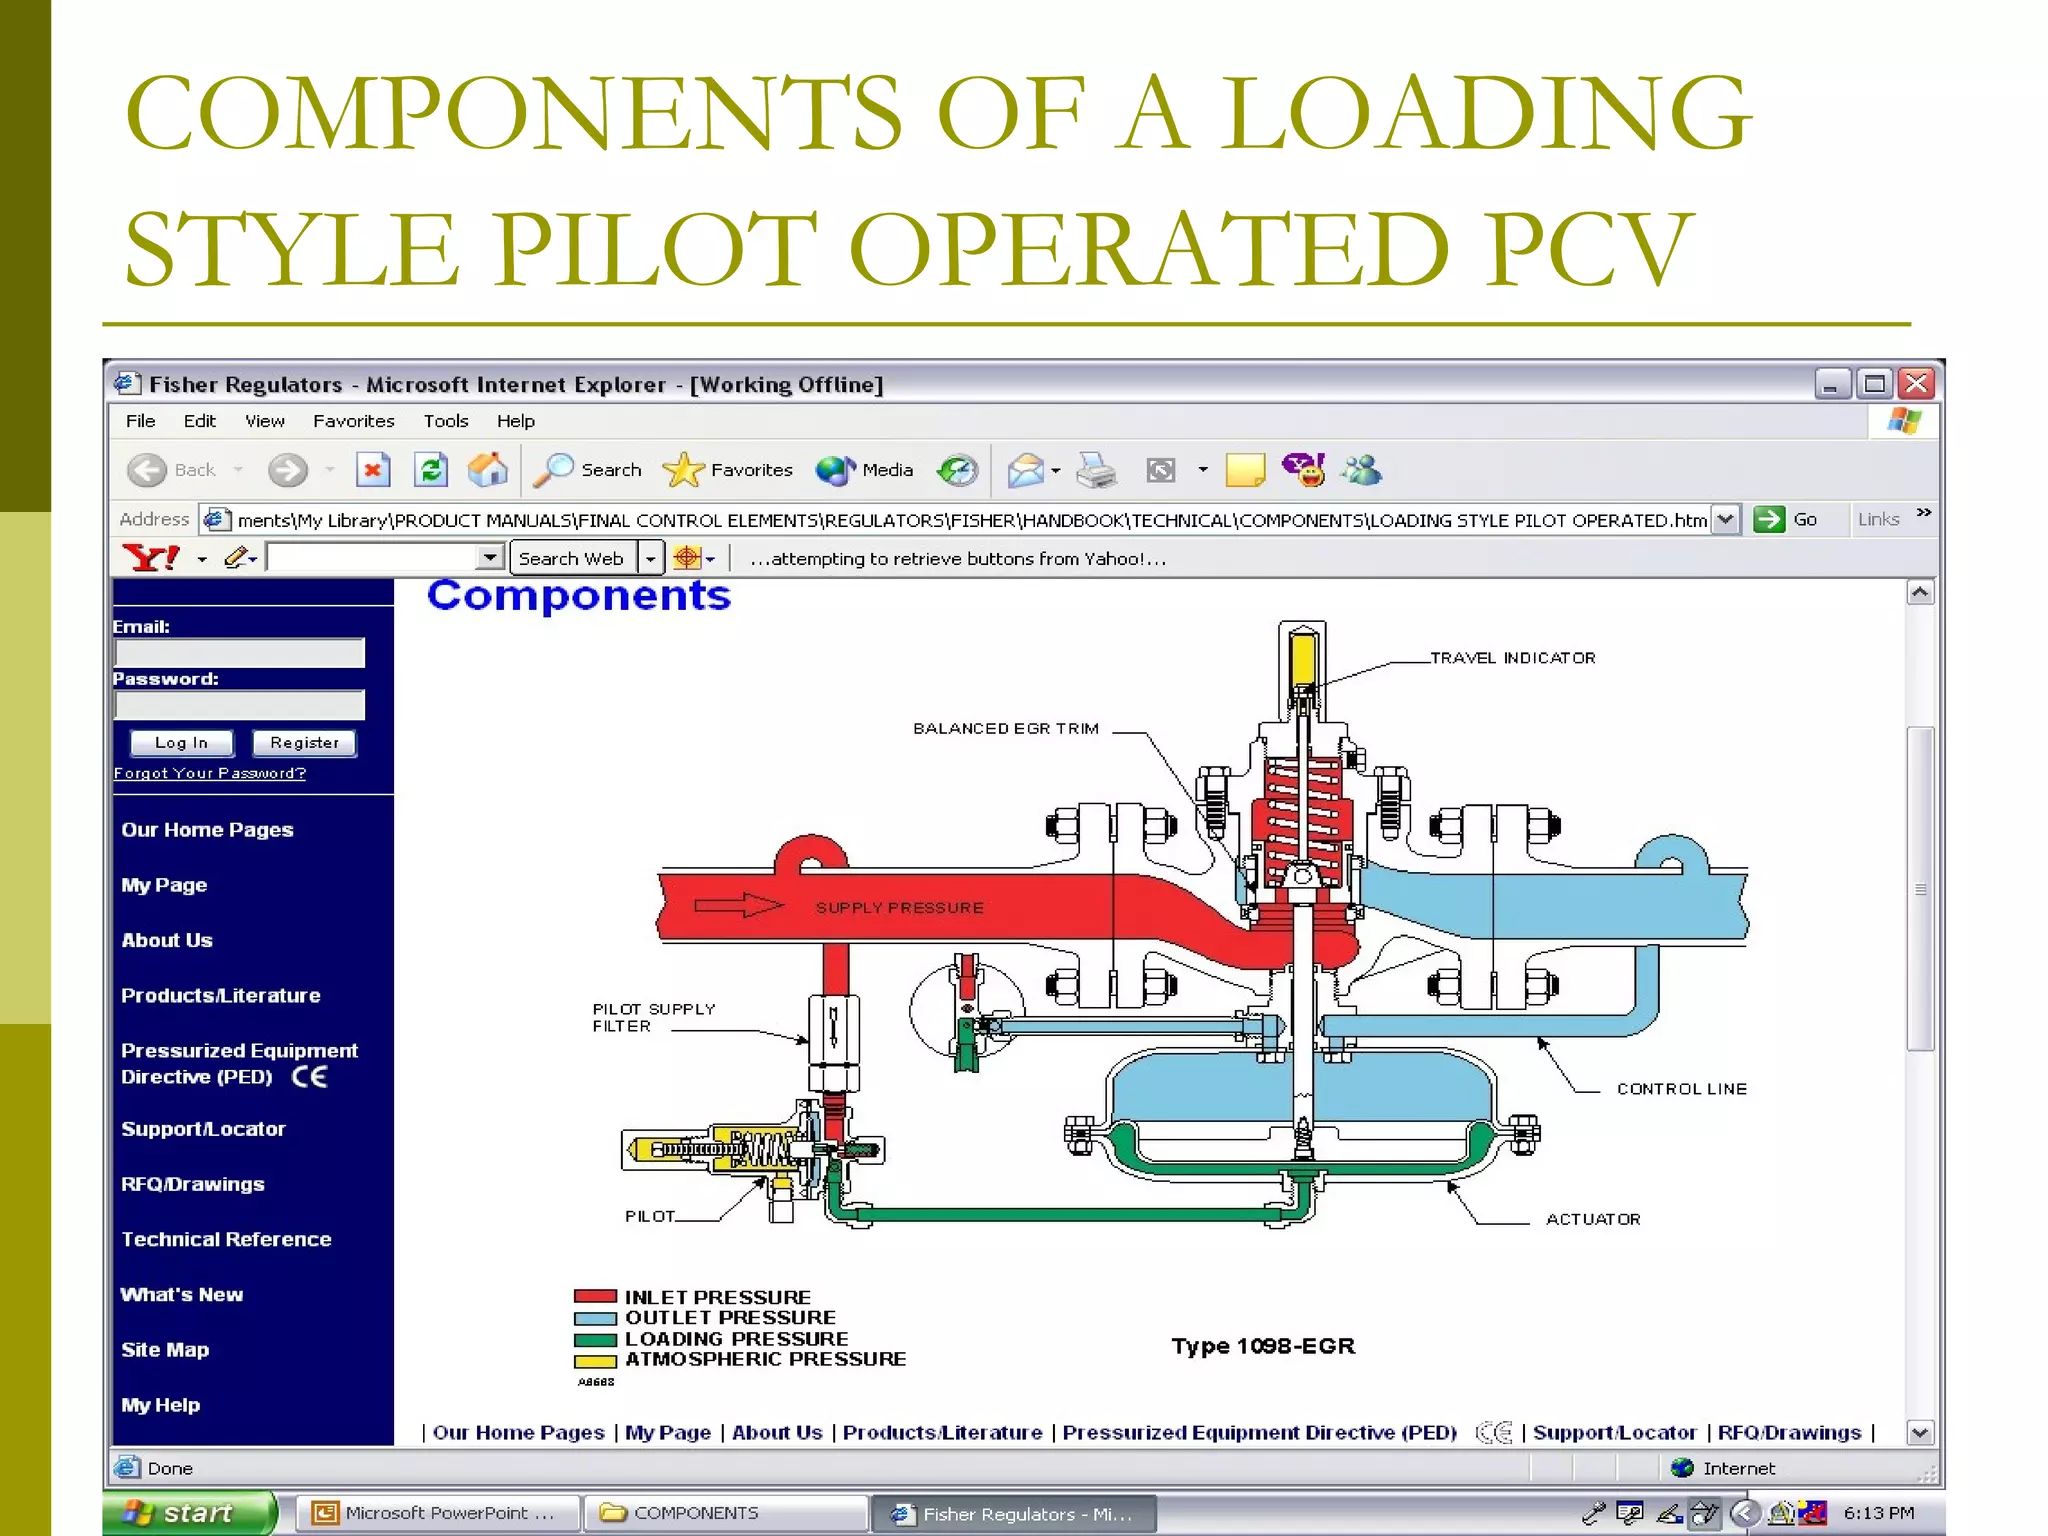The image size is (2048, 1536).
Task: Click the Email input field
Action: pyautogui.click(x=239, y=652)
